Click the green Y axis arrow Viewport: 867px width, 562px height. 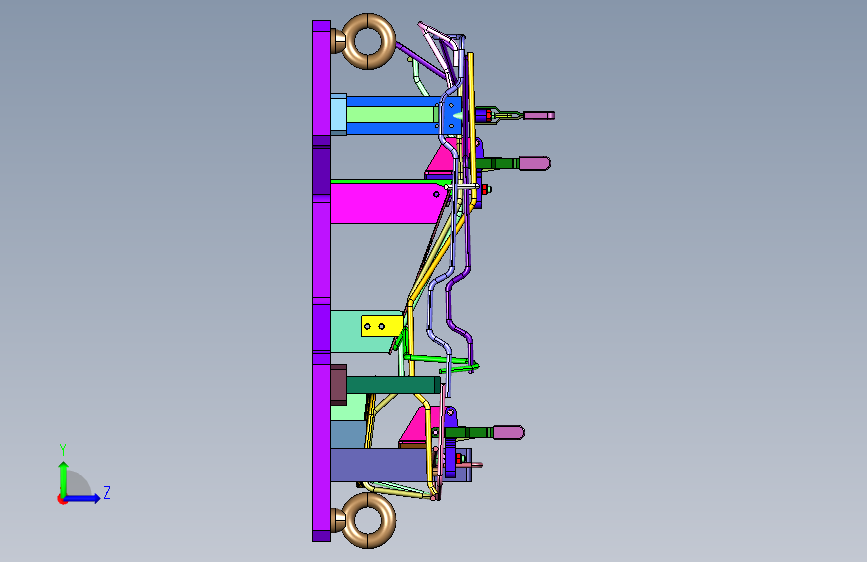point(64,478)
